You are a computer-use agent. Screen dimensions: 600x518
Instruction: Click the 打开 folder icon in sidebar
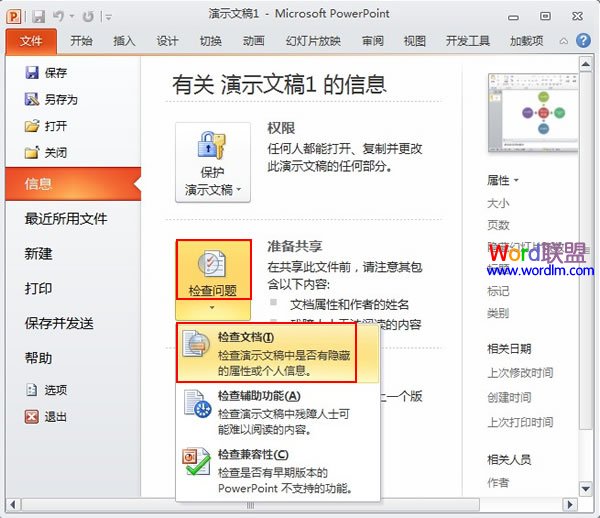coord(32,126)
